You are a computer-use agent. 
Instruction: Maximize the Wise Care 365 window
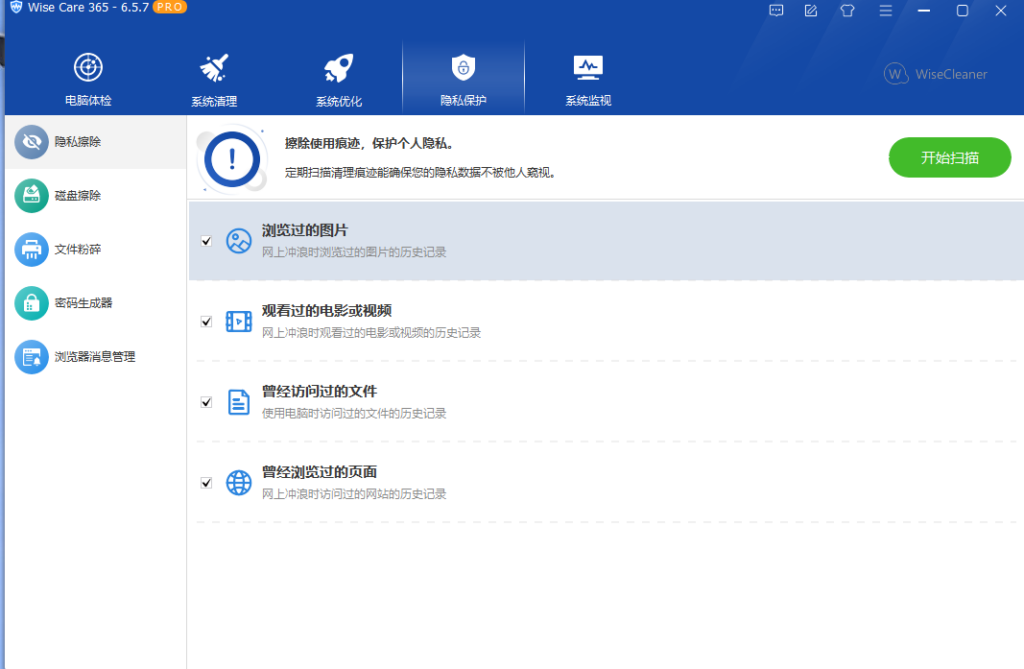point(962,10)
